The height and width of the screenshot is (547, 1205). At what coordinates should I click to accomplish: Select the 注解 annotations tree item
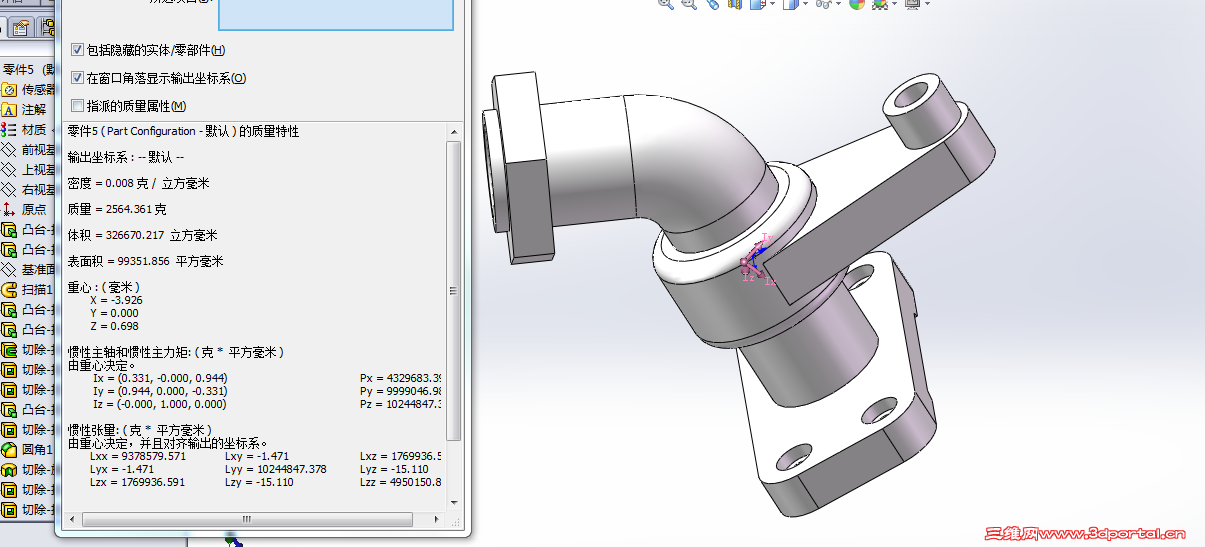25,110
